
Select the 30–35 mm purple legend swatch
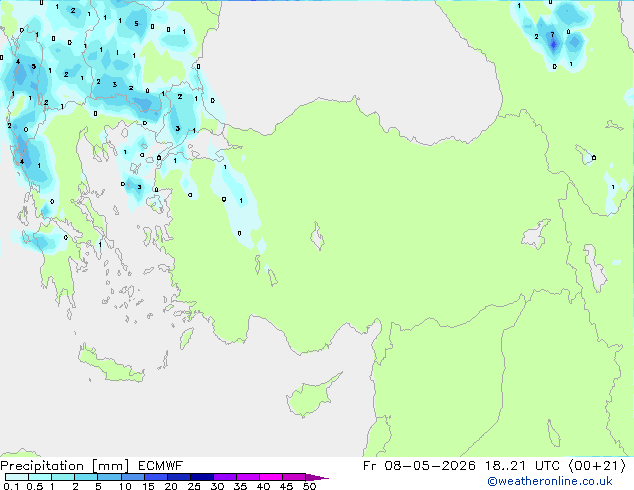(225, 477)
